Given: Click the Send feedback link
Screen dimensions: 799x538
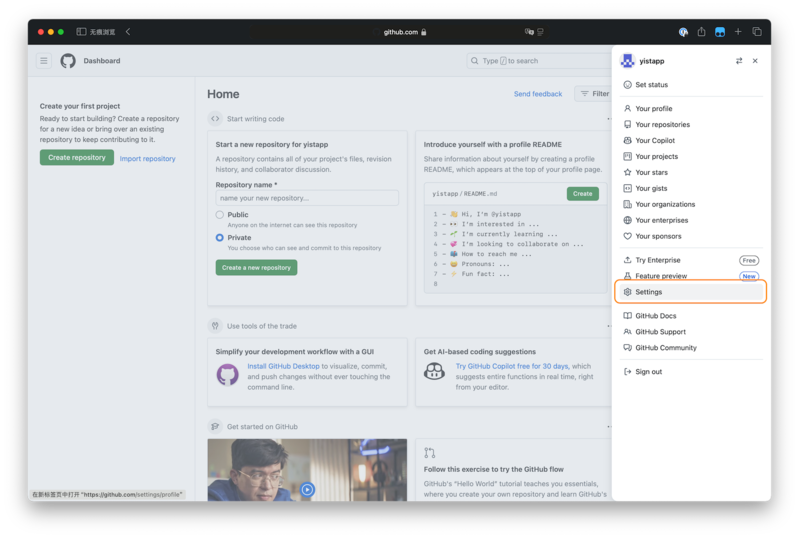Looking at the screenshot, I should (538, 94).
